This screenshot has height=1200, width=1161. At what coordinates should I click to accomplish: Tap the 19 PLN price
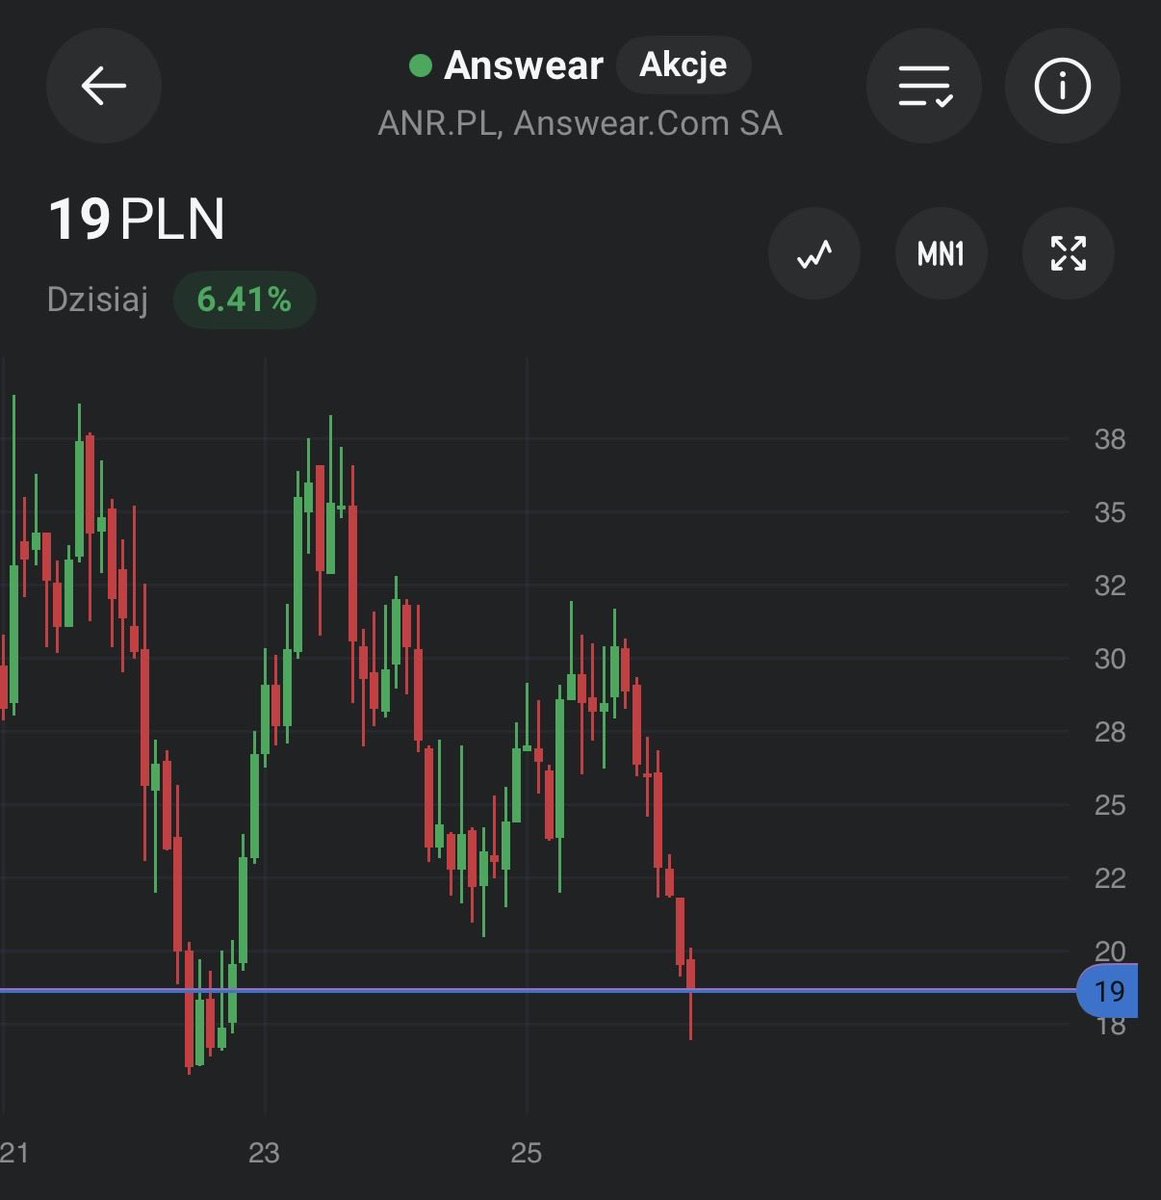click(137, 219)
